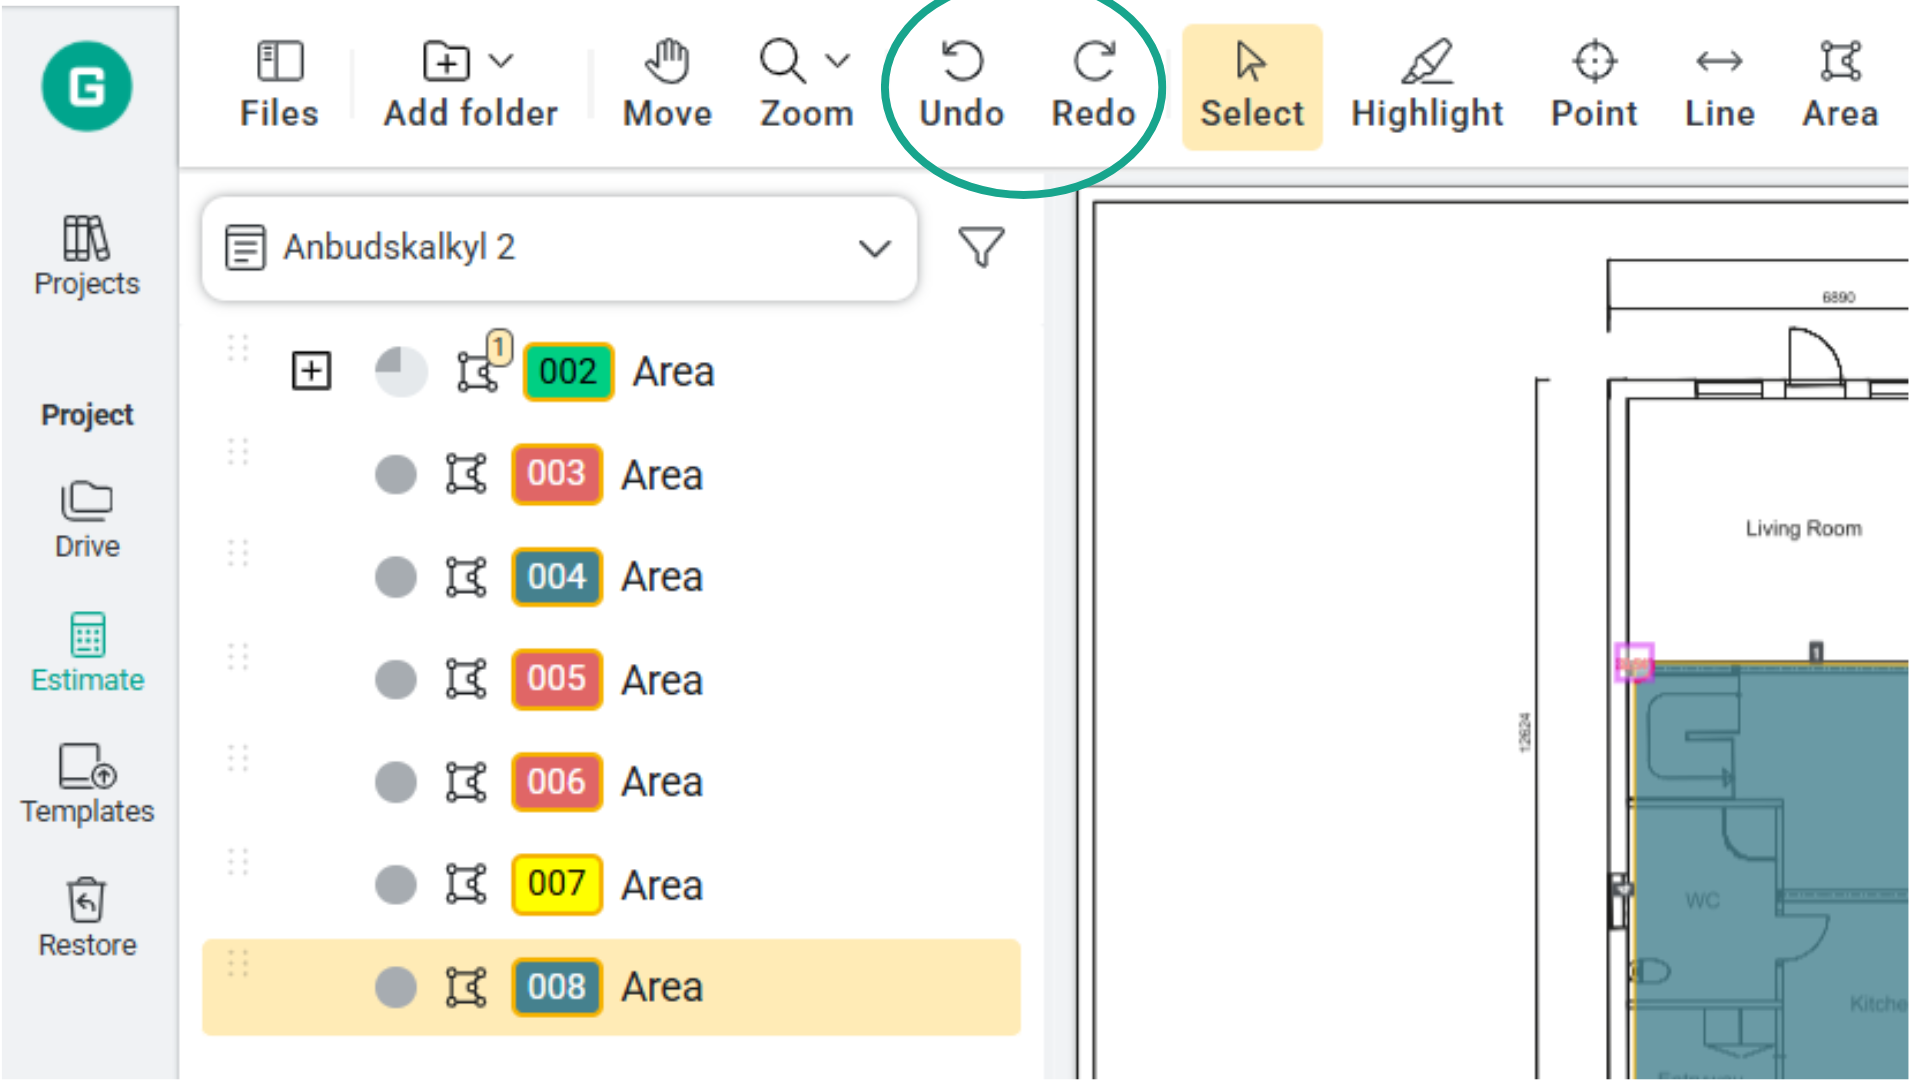Undo the last action
1920x1080 pixels.
(x=961, y=86)
